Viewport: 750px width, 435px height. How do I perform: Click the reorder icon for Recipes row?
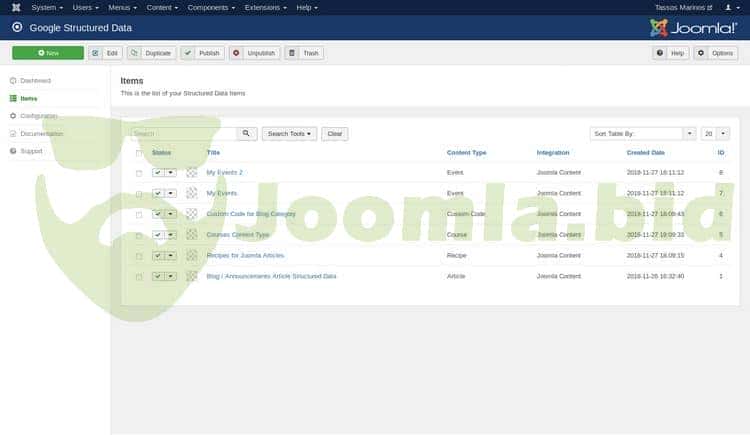[x=191, y=255]
